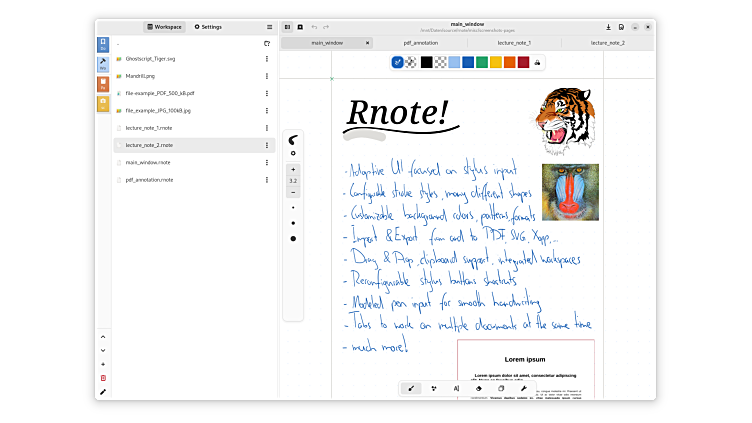Switch to the pdf_annotation tab
This screenshot has width=752, height=423.
coord(421,43)
